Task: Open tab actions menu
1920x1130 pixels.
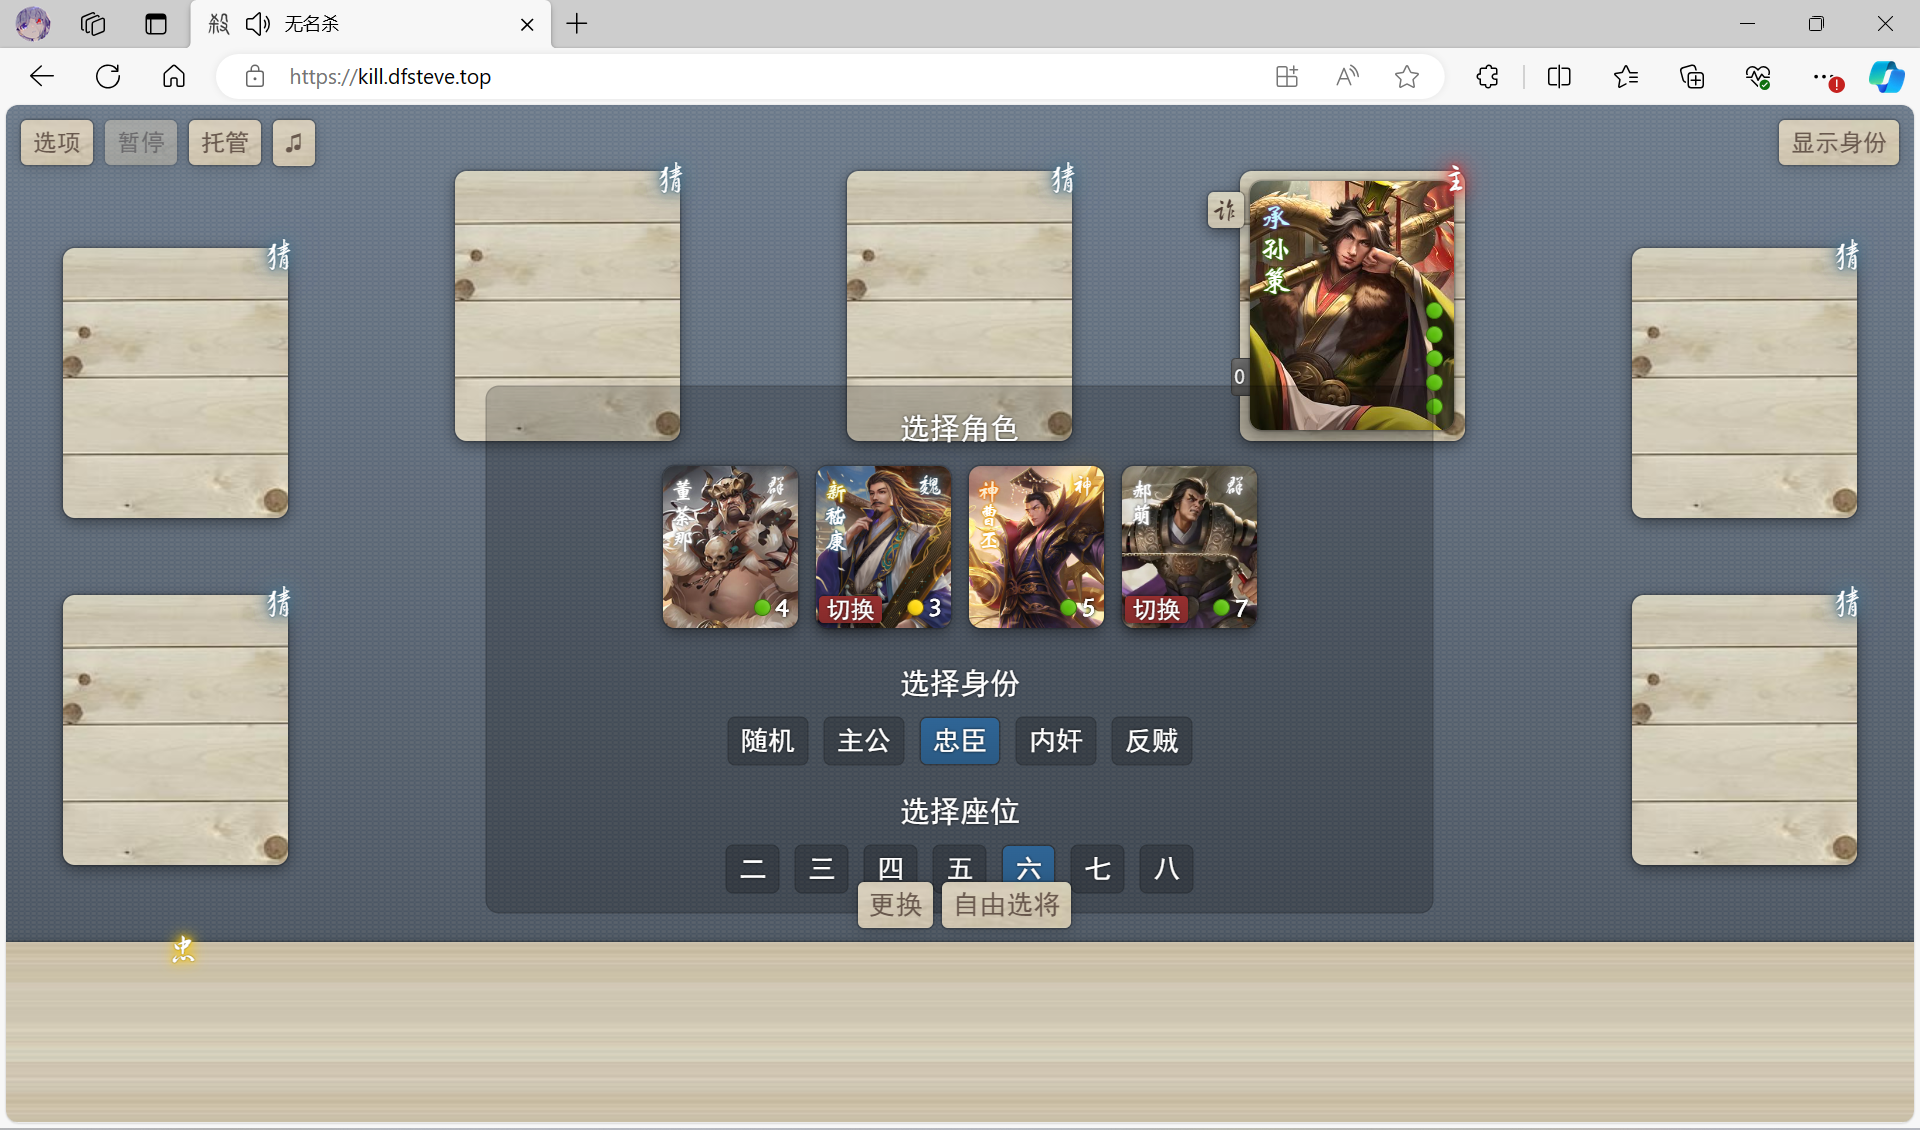Action: tap(156, 24)
